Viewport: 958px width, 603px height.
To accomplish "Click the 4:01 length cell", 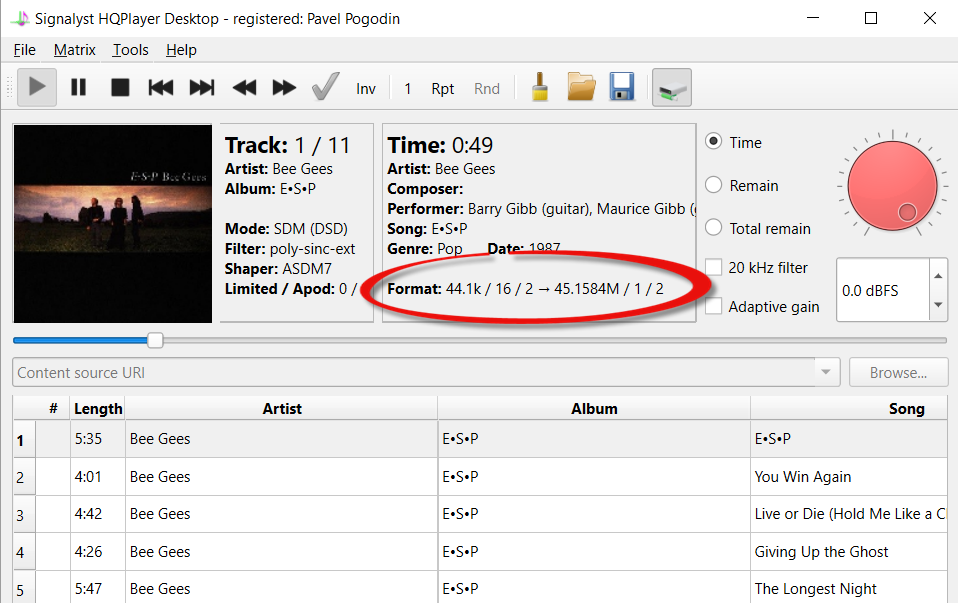I will pyautogui.click(x=98, y=477).
